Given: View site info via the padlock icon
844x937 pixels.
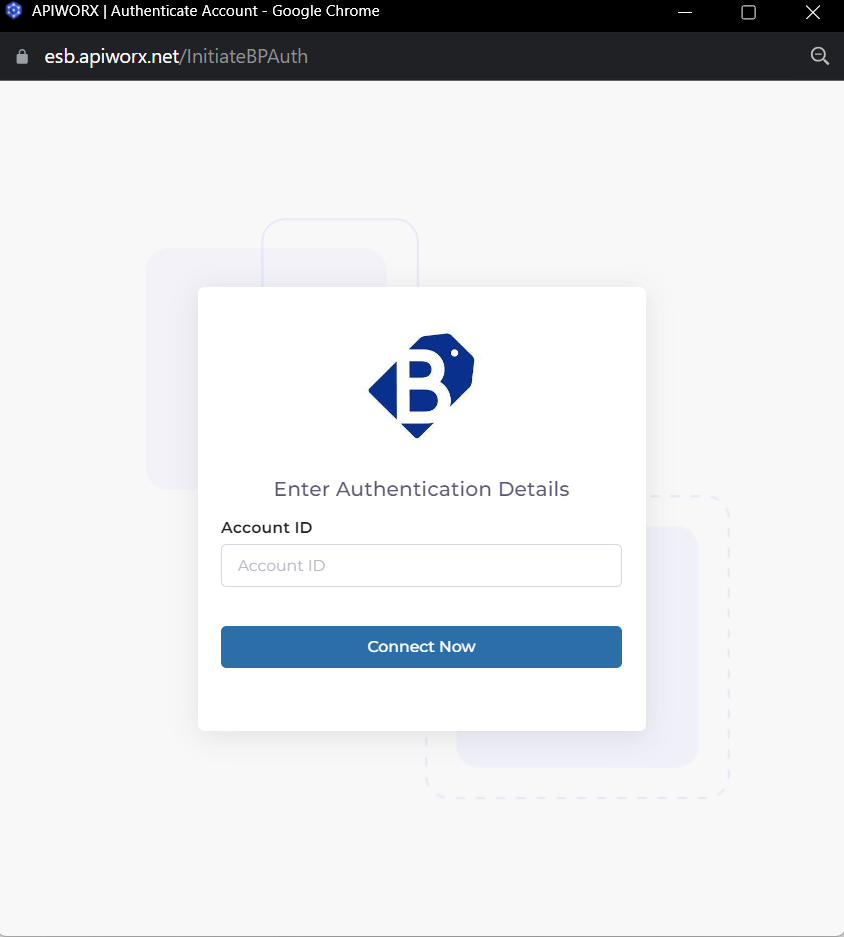Looking at the screenshot, I should point(22,57).
